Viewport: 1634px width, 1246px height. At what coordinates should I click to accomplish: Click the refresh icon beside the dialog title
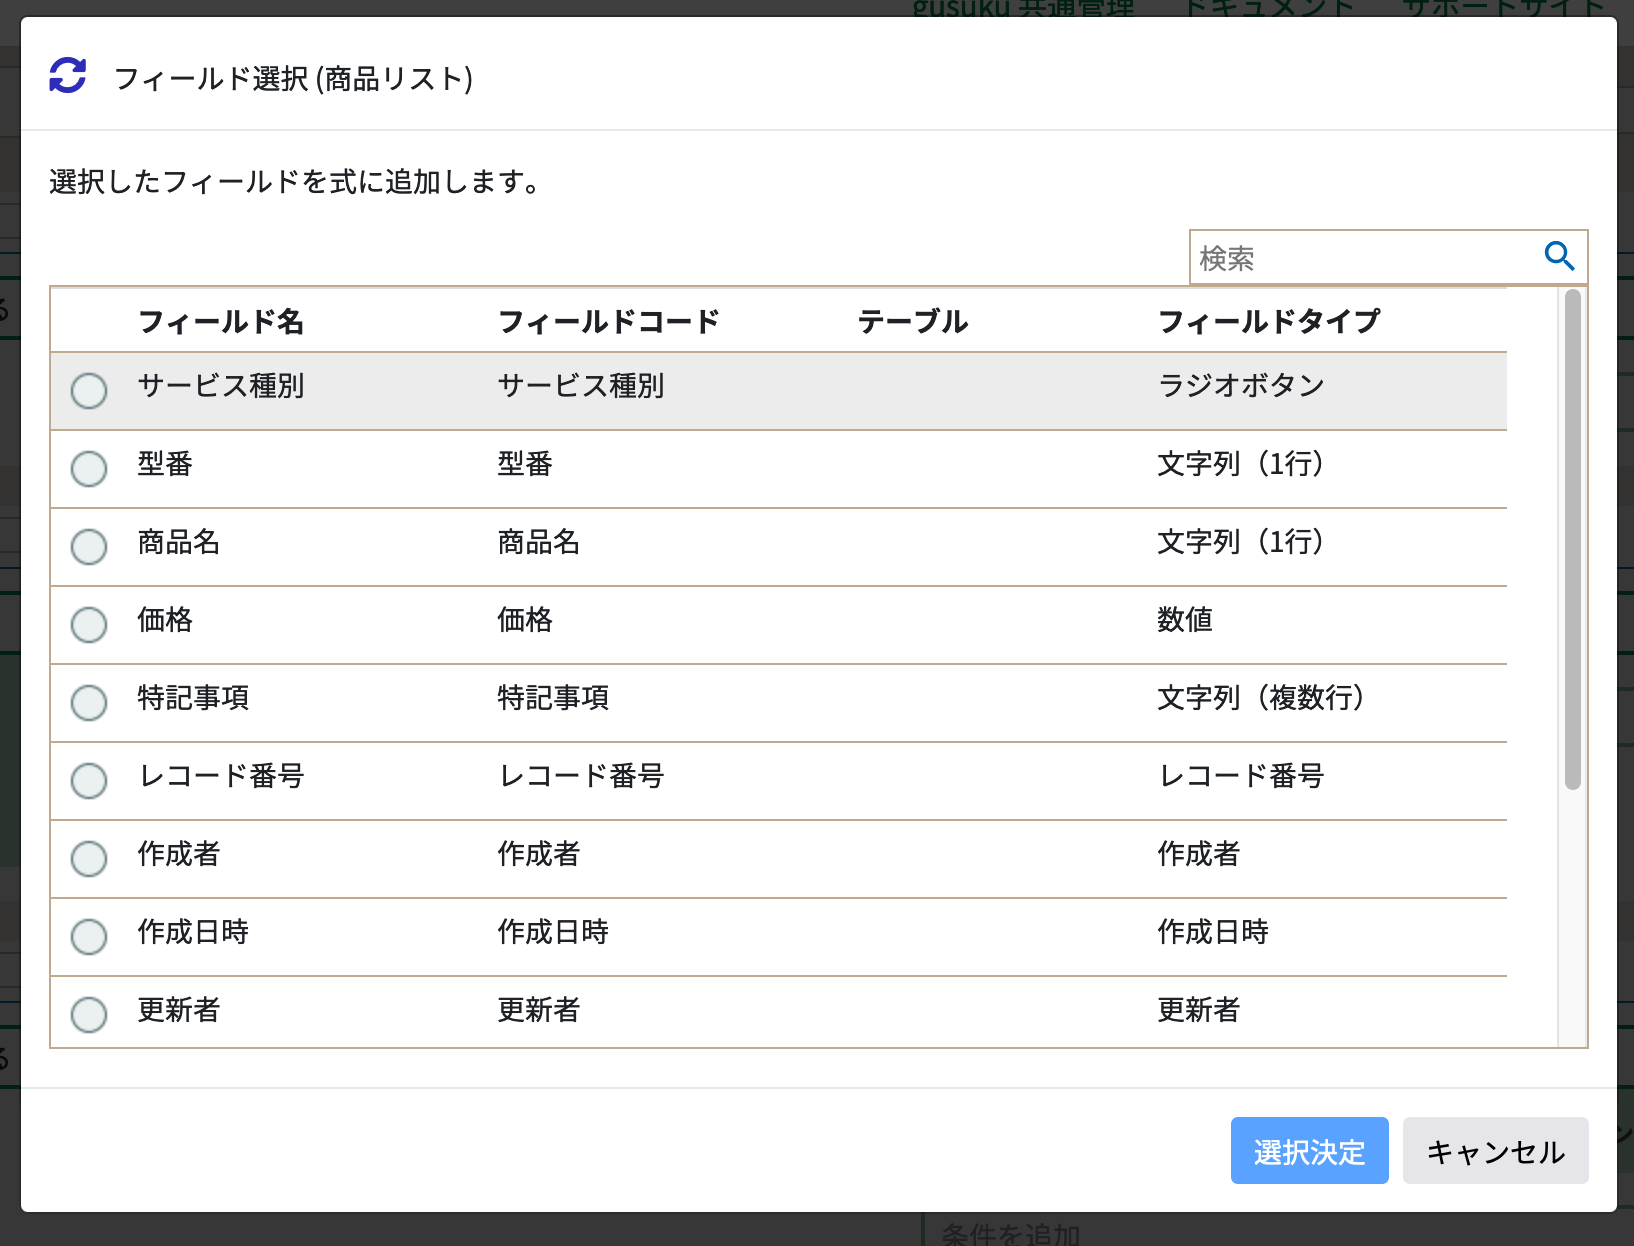[67, 74]
